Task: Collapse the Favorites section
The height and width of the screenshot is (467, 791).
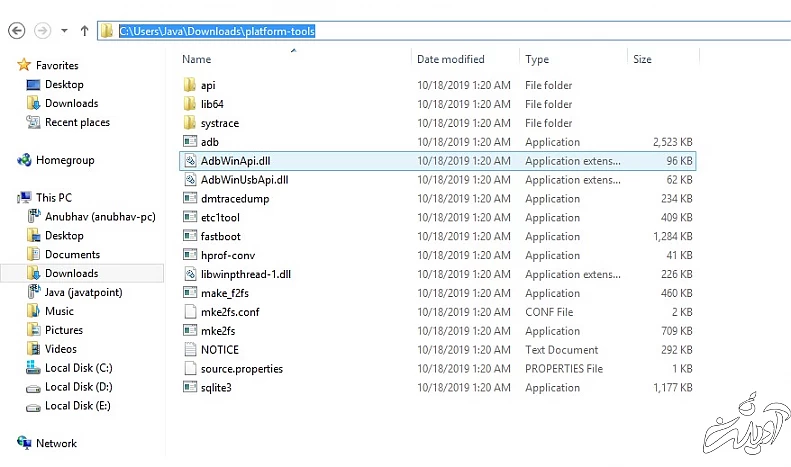Action: click(8, 65)
